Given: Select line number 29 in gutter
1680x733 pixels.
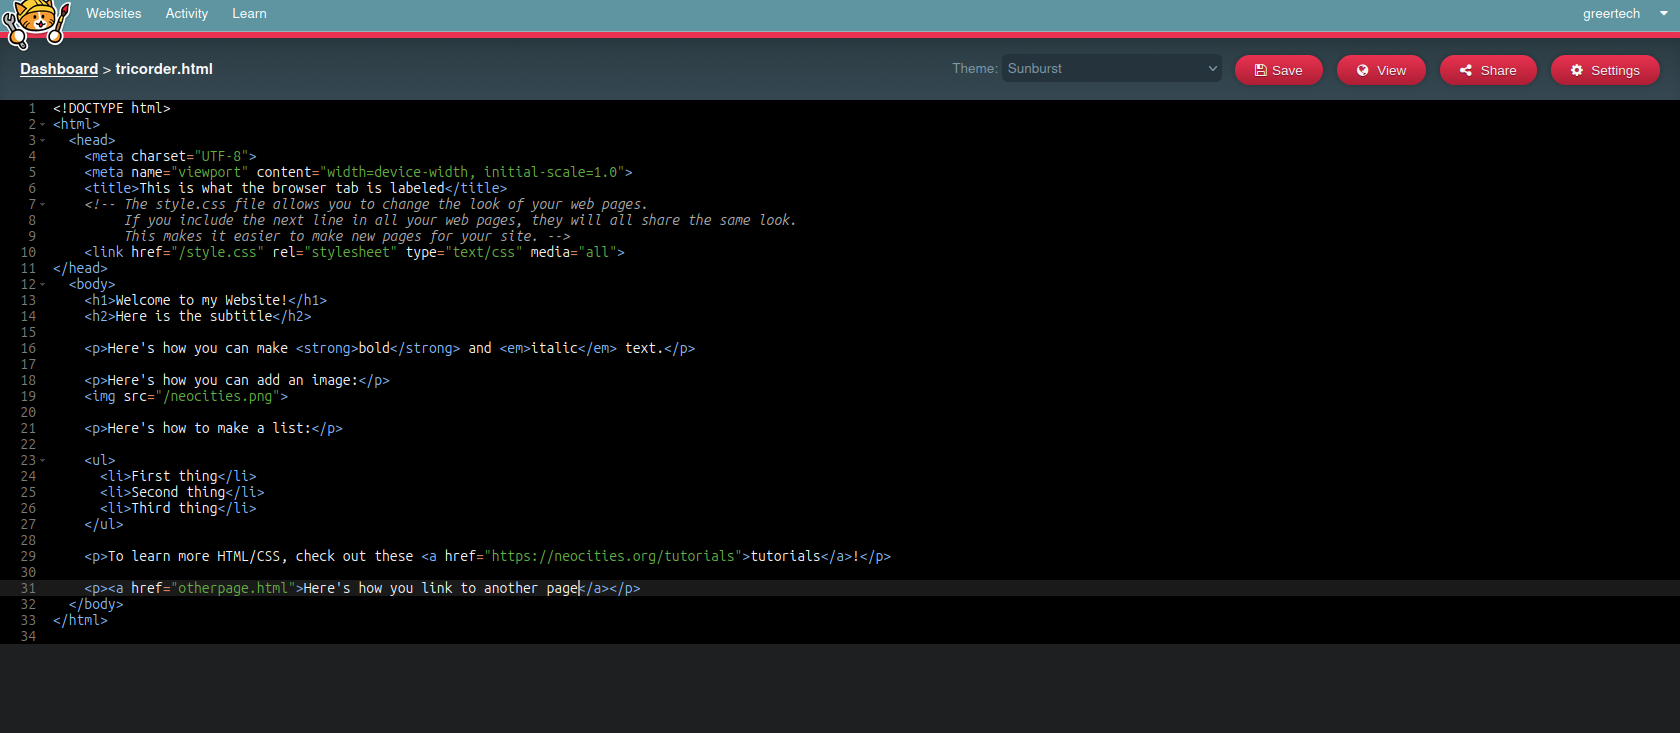Looking at the screenshot, I should point(28,556).
